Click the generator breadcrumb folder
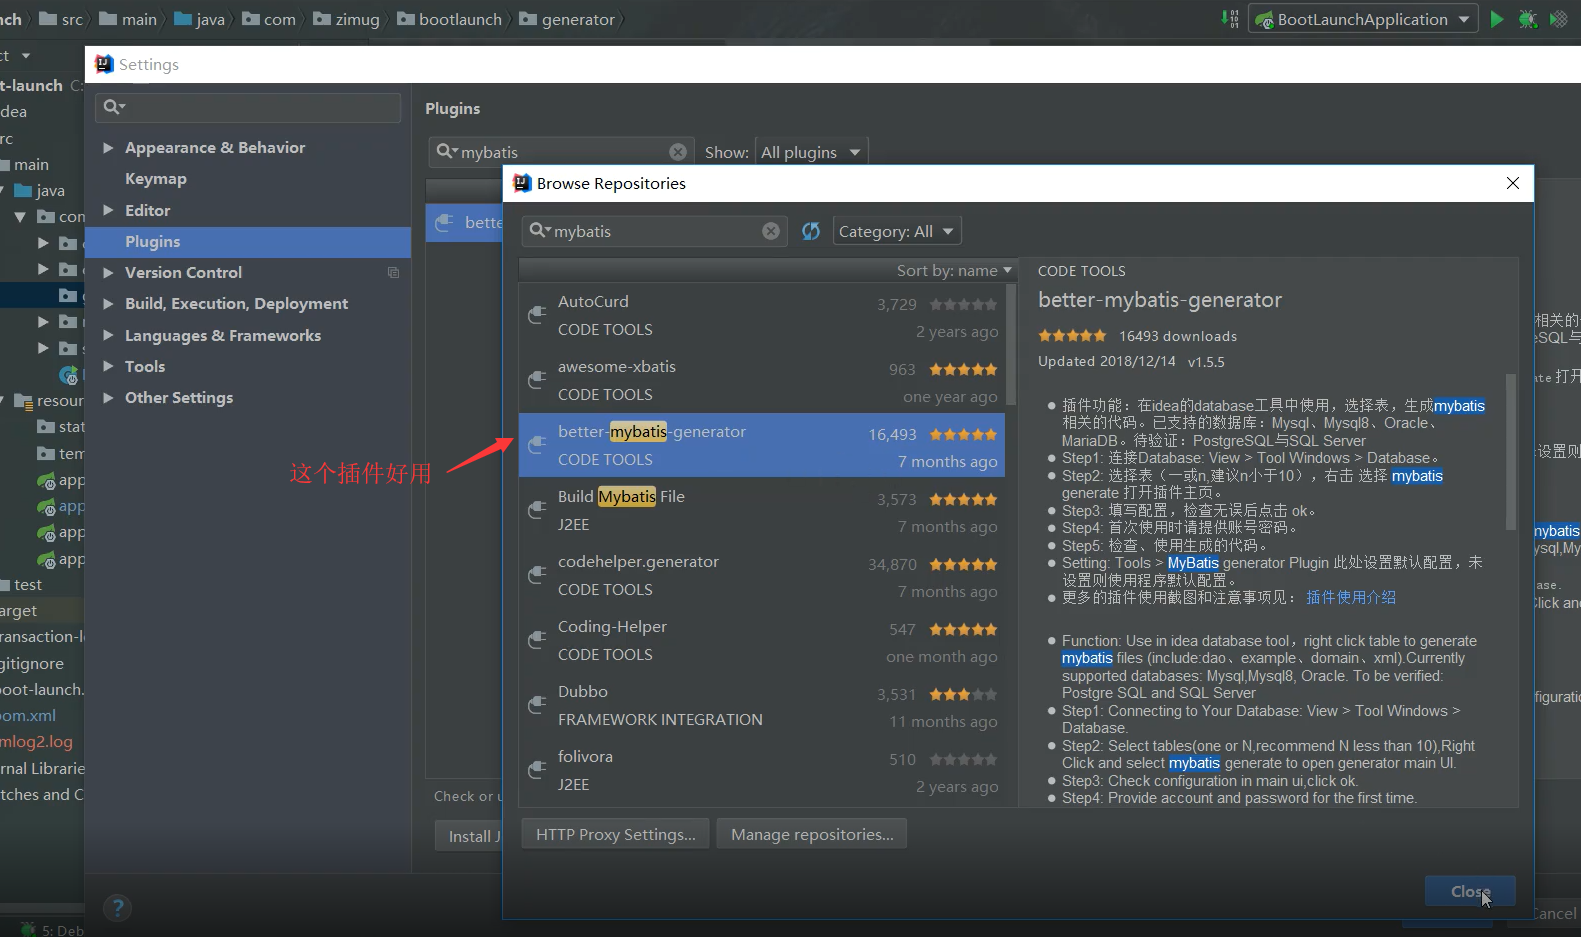Screen dimensions: 1581x937 coord(567,19)
